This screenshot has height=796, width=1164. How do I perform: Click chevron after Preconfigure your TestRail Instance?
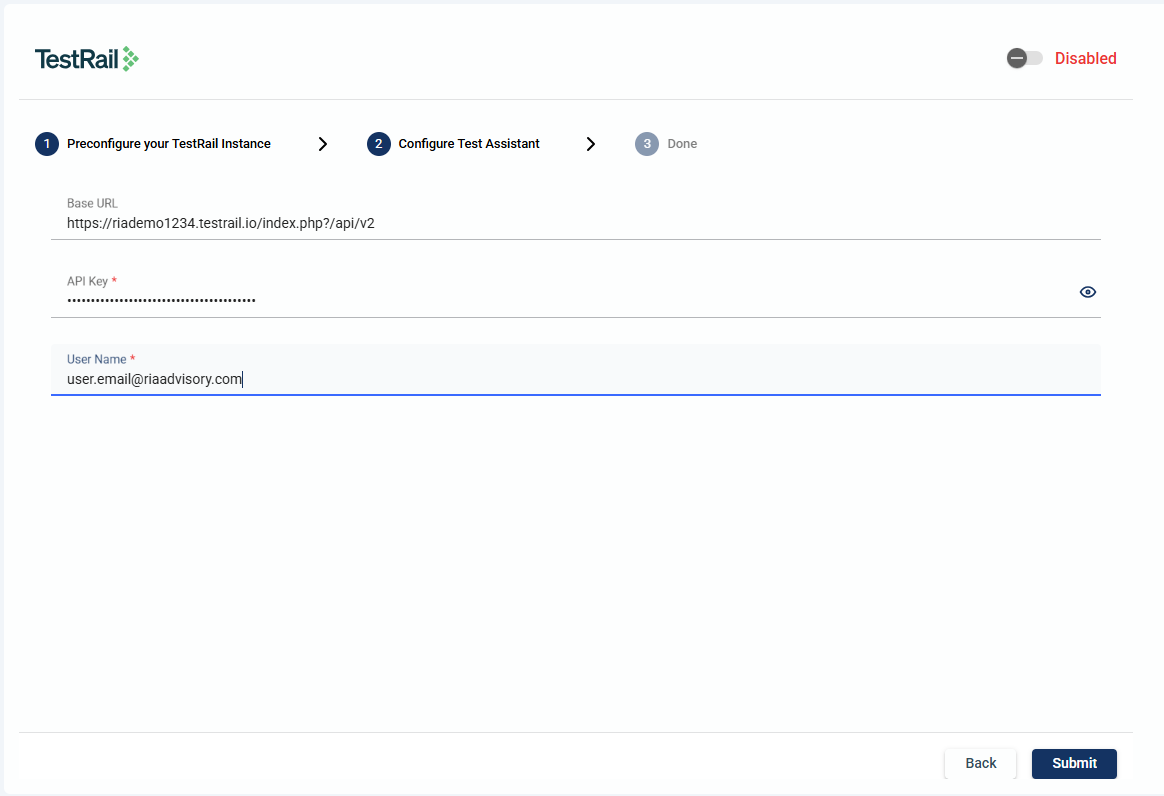click(x=322, y=144)
